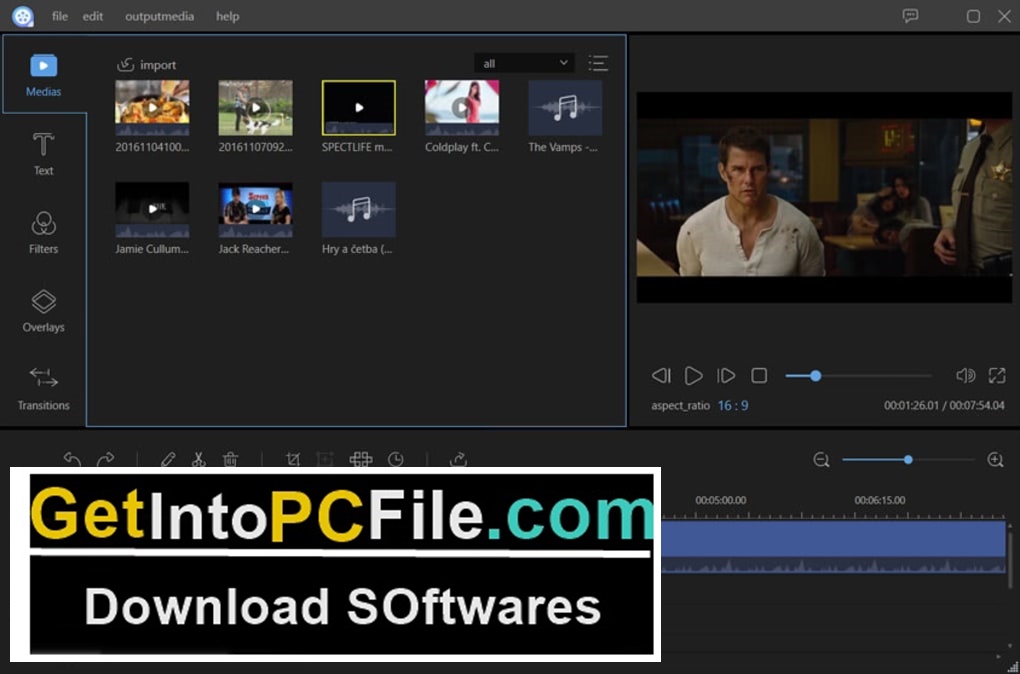This screenshot has height=674, width=1020.
Task: Click the 00:05:00.00 timeline marker
Action: pyautogui.click(x=721, y=500)
